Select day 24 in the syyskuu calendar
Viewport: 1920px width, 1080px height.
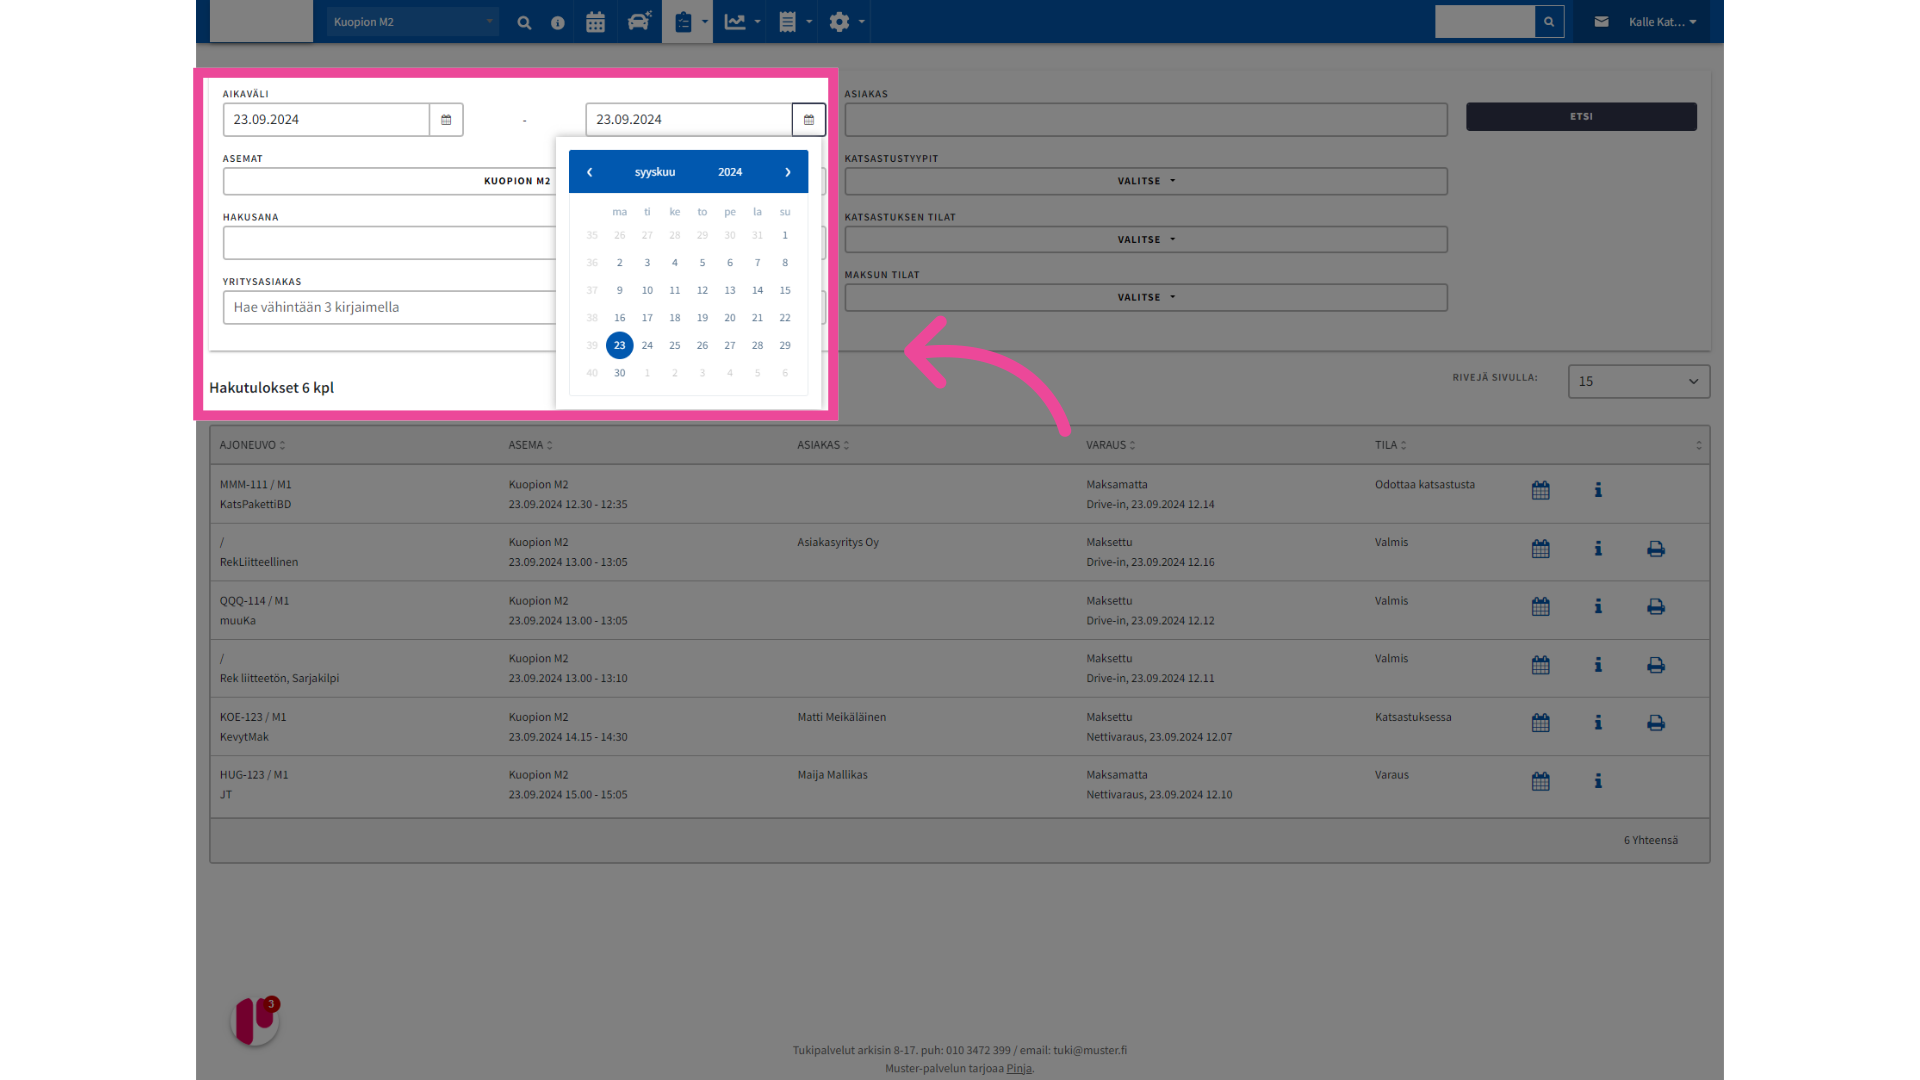(647, 346)
